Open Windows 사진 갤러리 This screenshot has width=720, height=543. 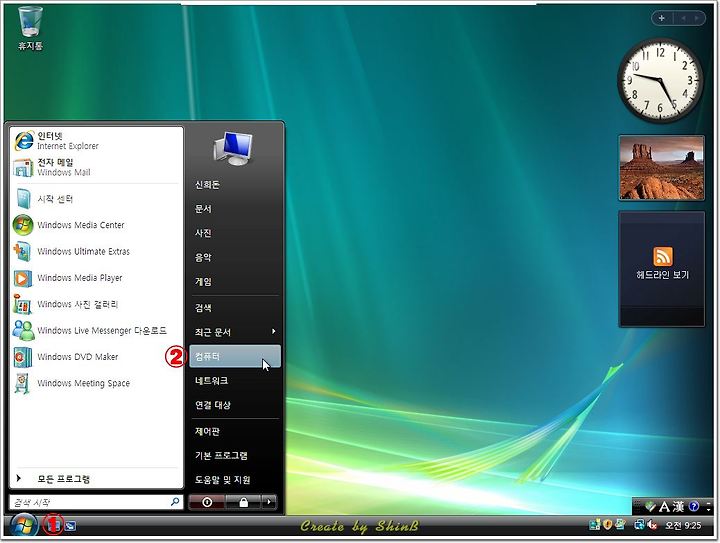point(94,304)
